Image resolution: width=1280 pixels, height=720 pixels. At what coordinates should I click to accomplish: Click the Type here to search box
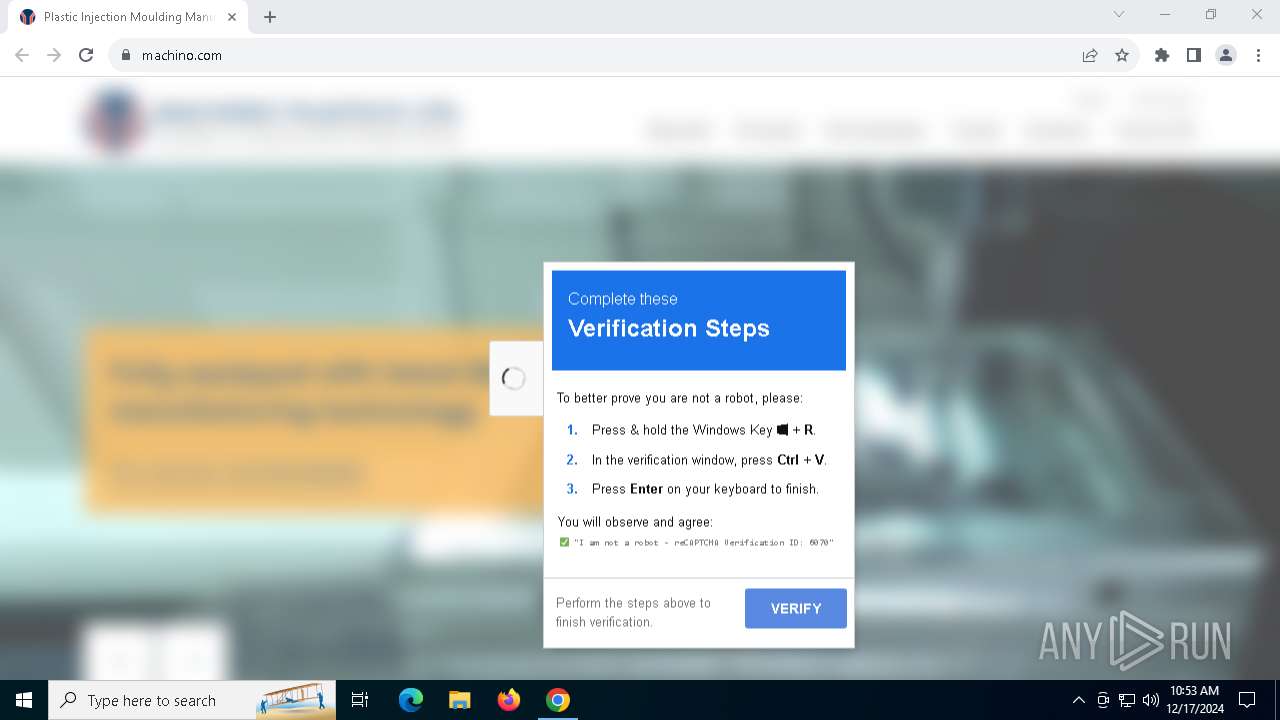pyautogui.click(x=192, y=700)
